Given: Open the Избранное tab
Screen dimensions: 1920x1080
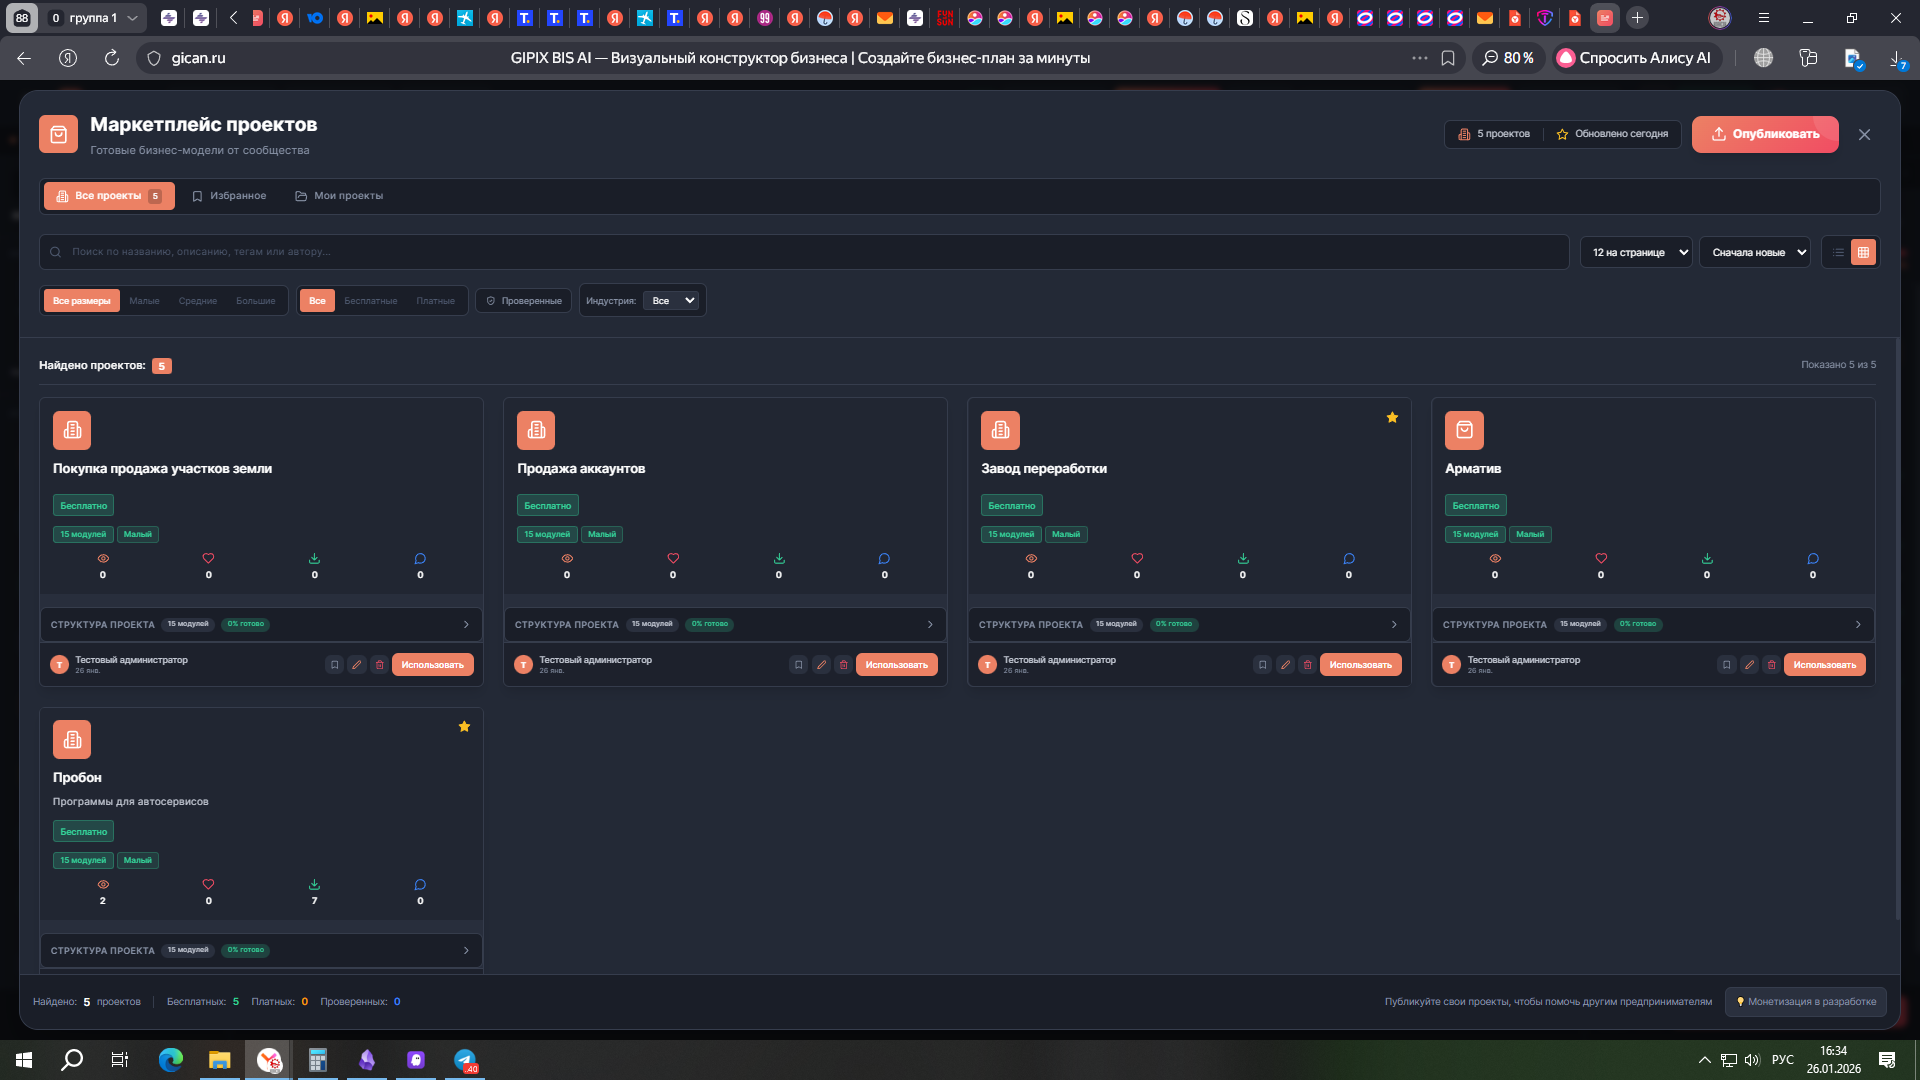Looking at the screenshot, I should pos(229,196).
